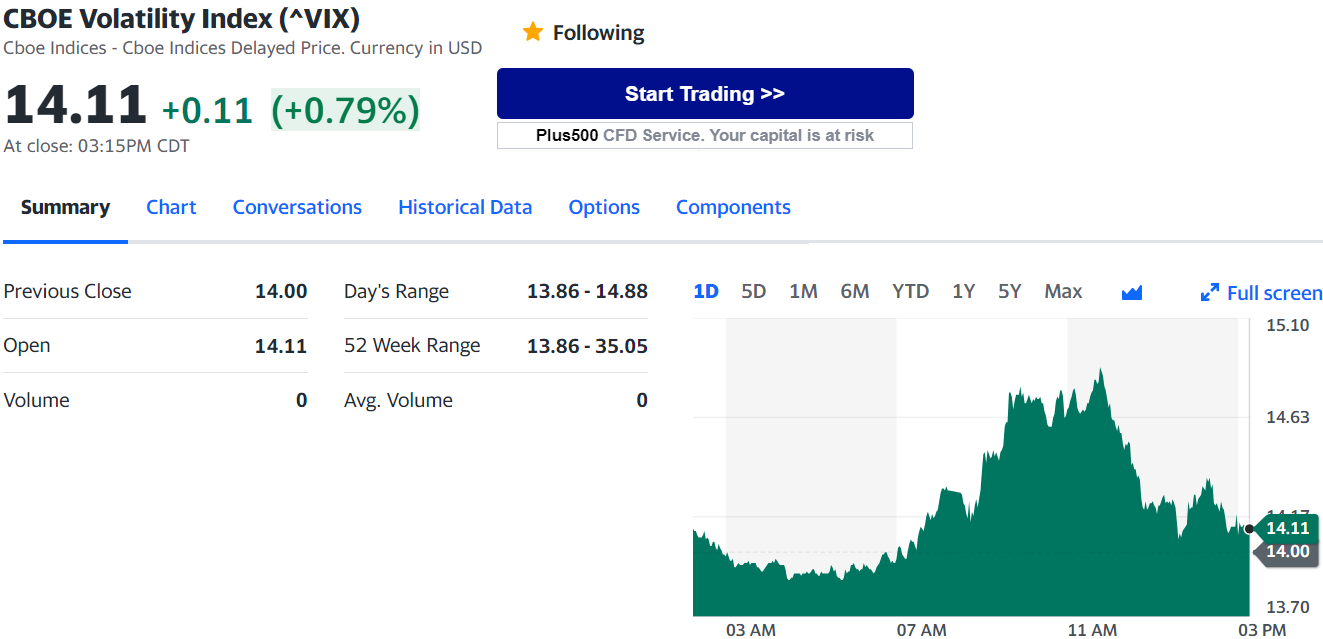The height and width of the screenshot is (639, 1323).
Task: Click the 03 PM x-axis label
Action: pos(1262,630)
